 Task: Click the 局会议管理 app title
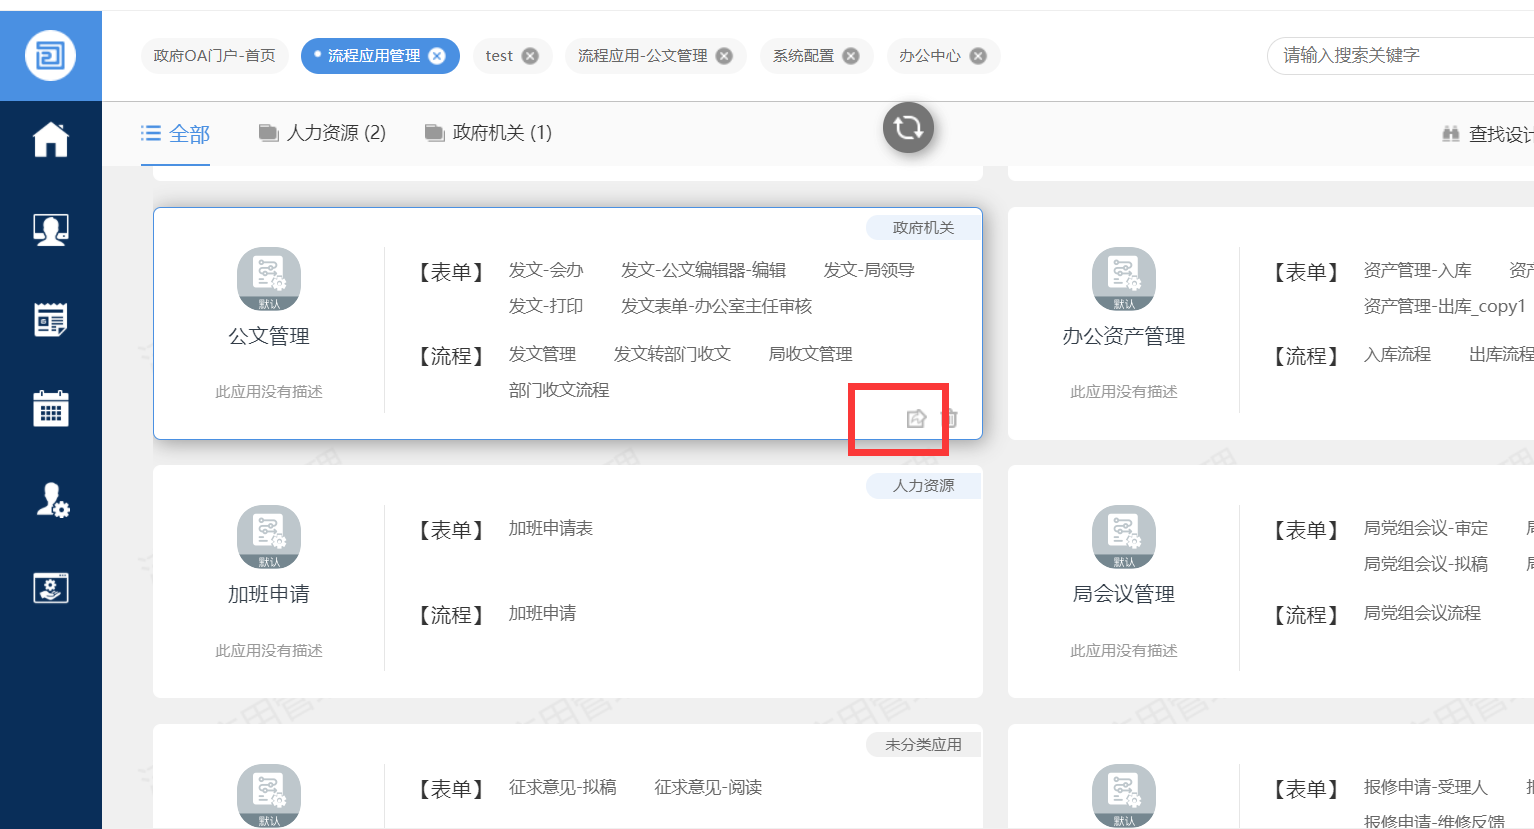(x=1124, y=594)
